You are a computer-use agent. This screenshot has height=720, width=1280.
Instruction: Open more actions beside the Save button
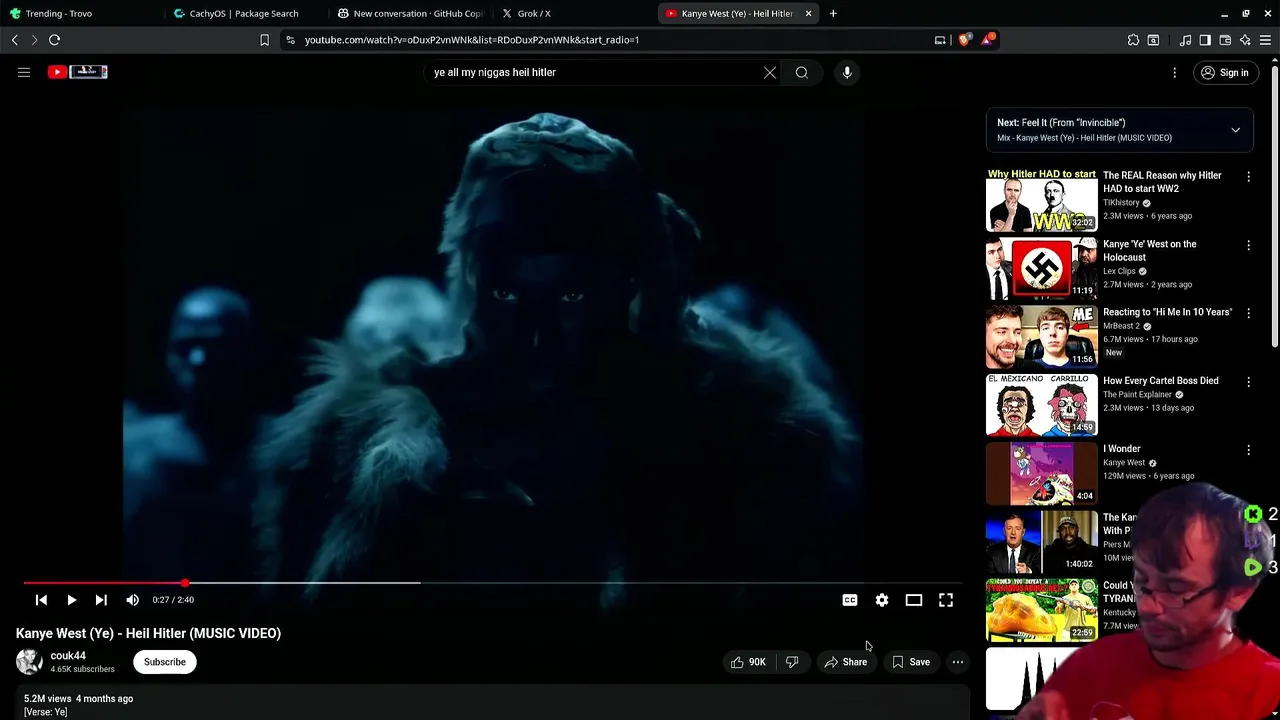point(958,662)
